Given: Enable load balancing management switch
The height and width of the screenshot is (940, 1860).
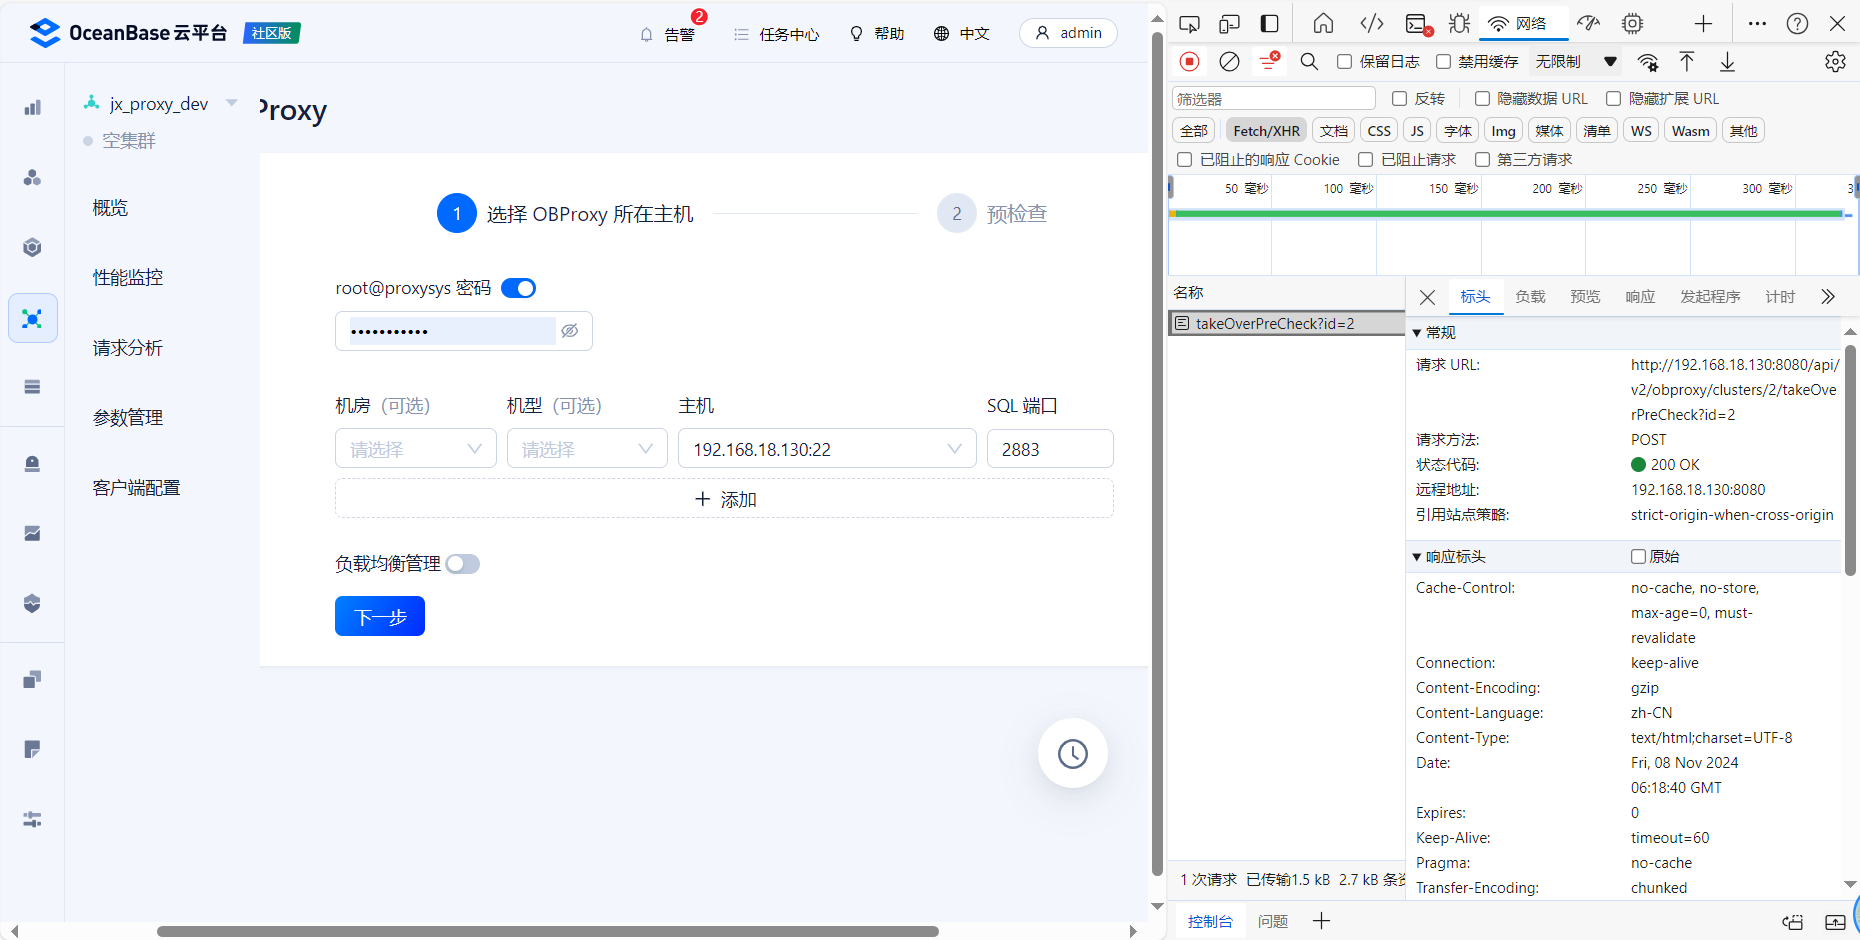Looking at the screenshot, I should 462,564.
